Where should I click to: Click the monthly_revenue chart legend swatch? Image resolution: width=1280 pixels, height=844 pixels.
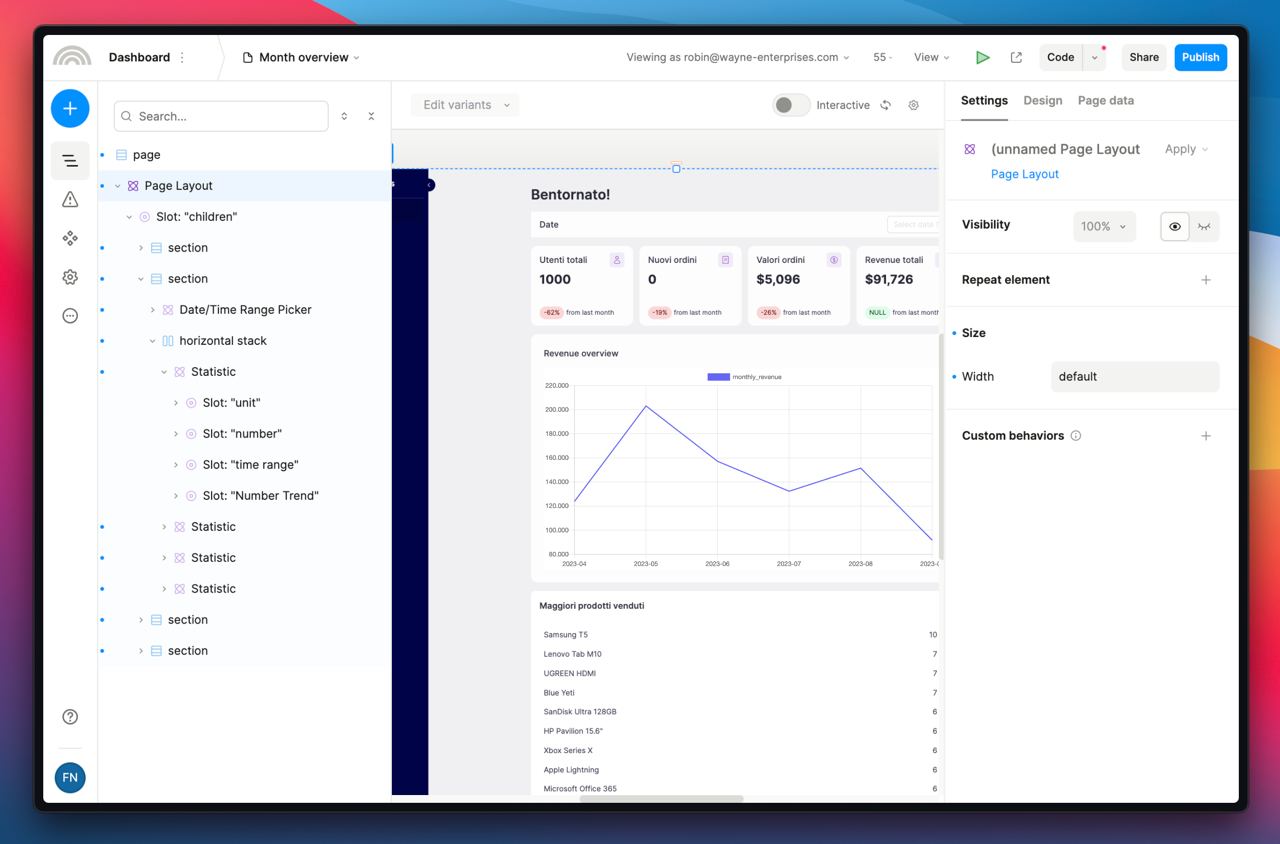(x=718, y=377)
